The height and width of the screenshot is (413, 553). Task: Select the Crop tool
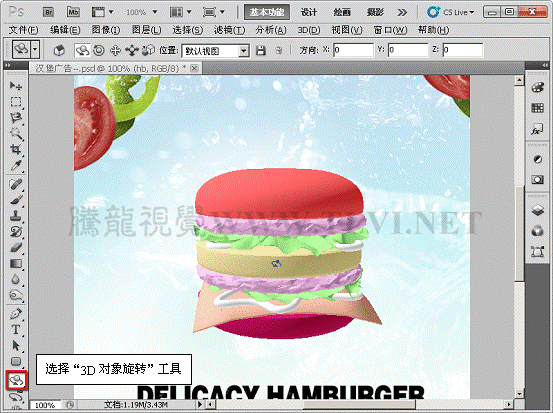point(16,149)
